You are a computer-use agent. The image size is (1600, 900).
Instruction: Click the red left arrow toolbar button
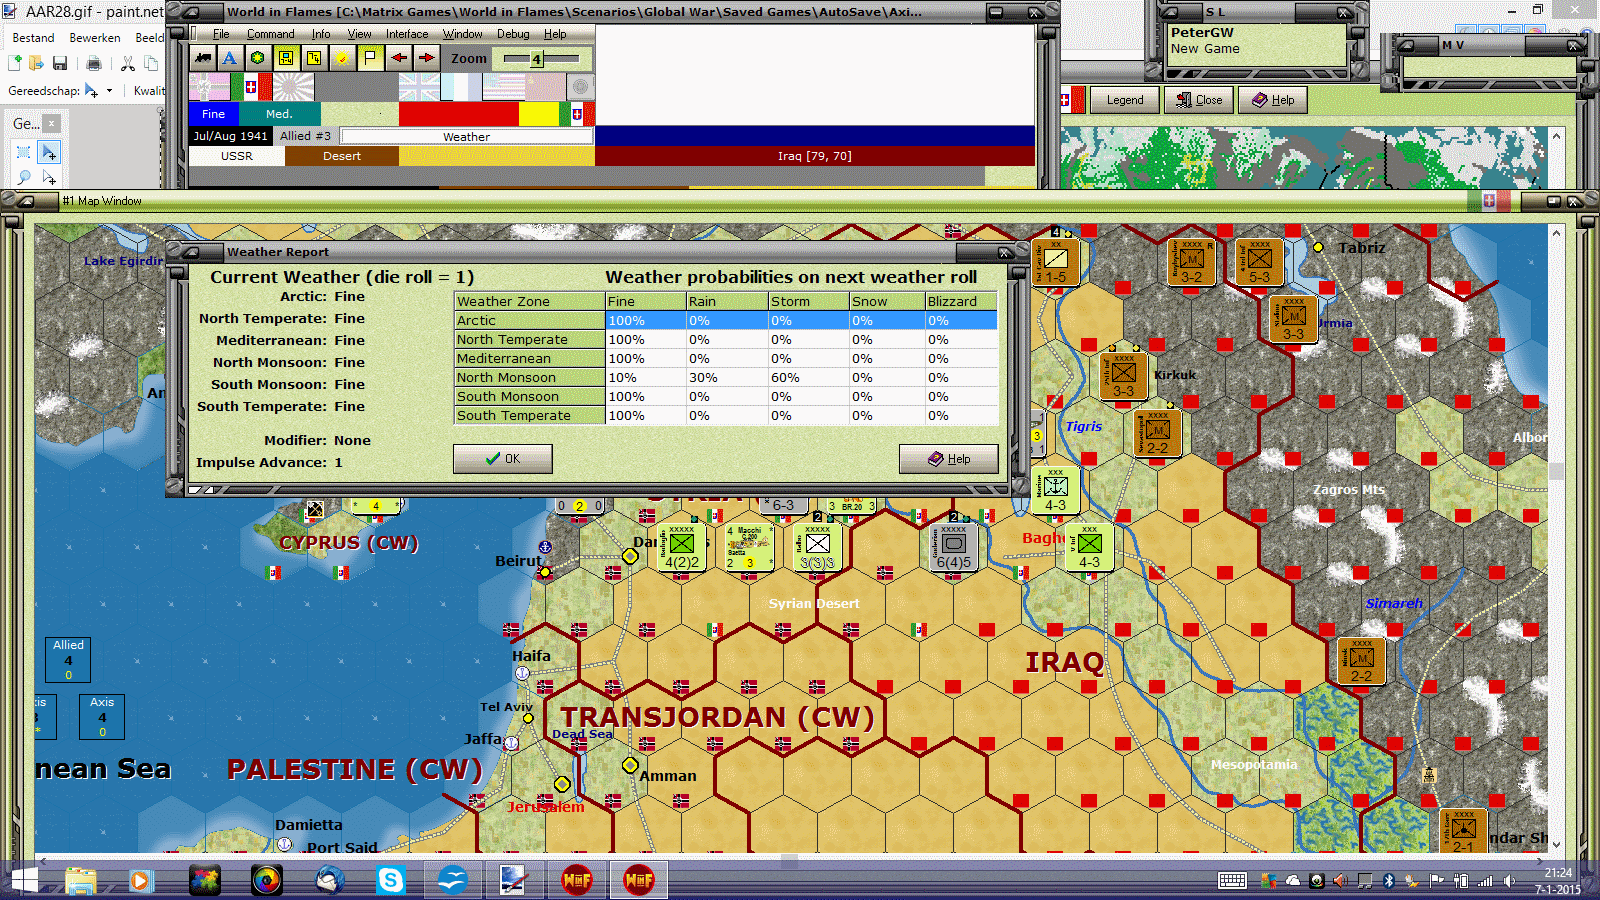point(399,58)
